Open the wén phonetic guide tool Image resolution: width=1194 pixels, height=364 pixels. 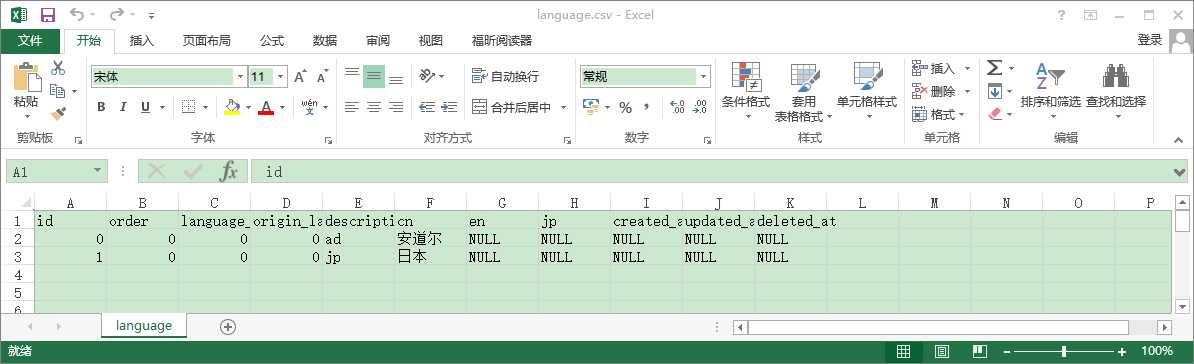point(309,107)
